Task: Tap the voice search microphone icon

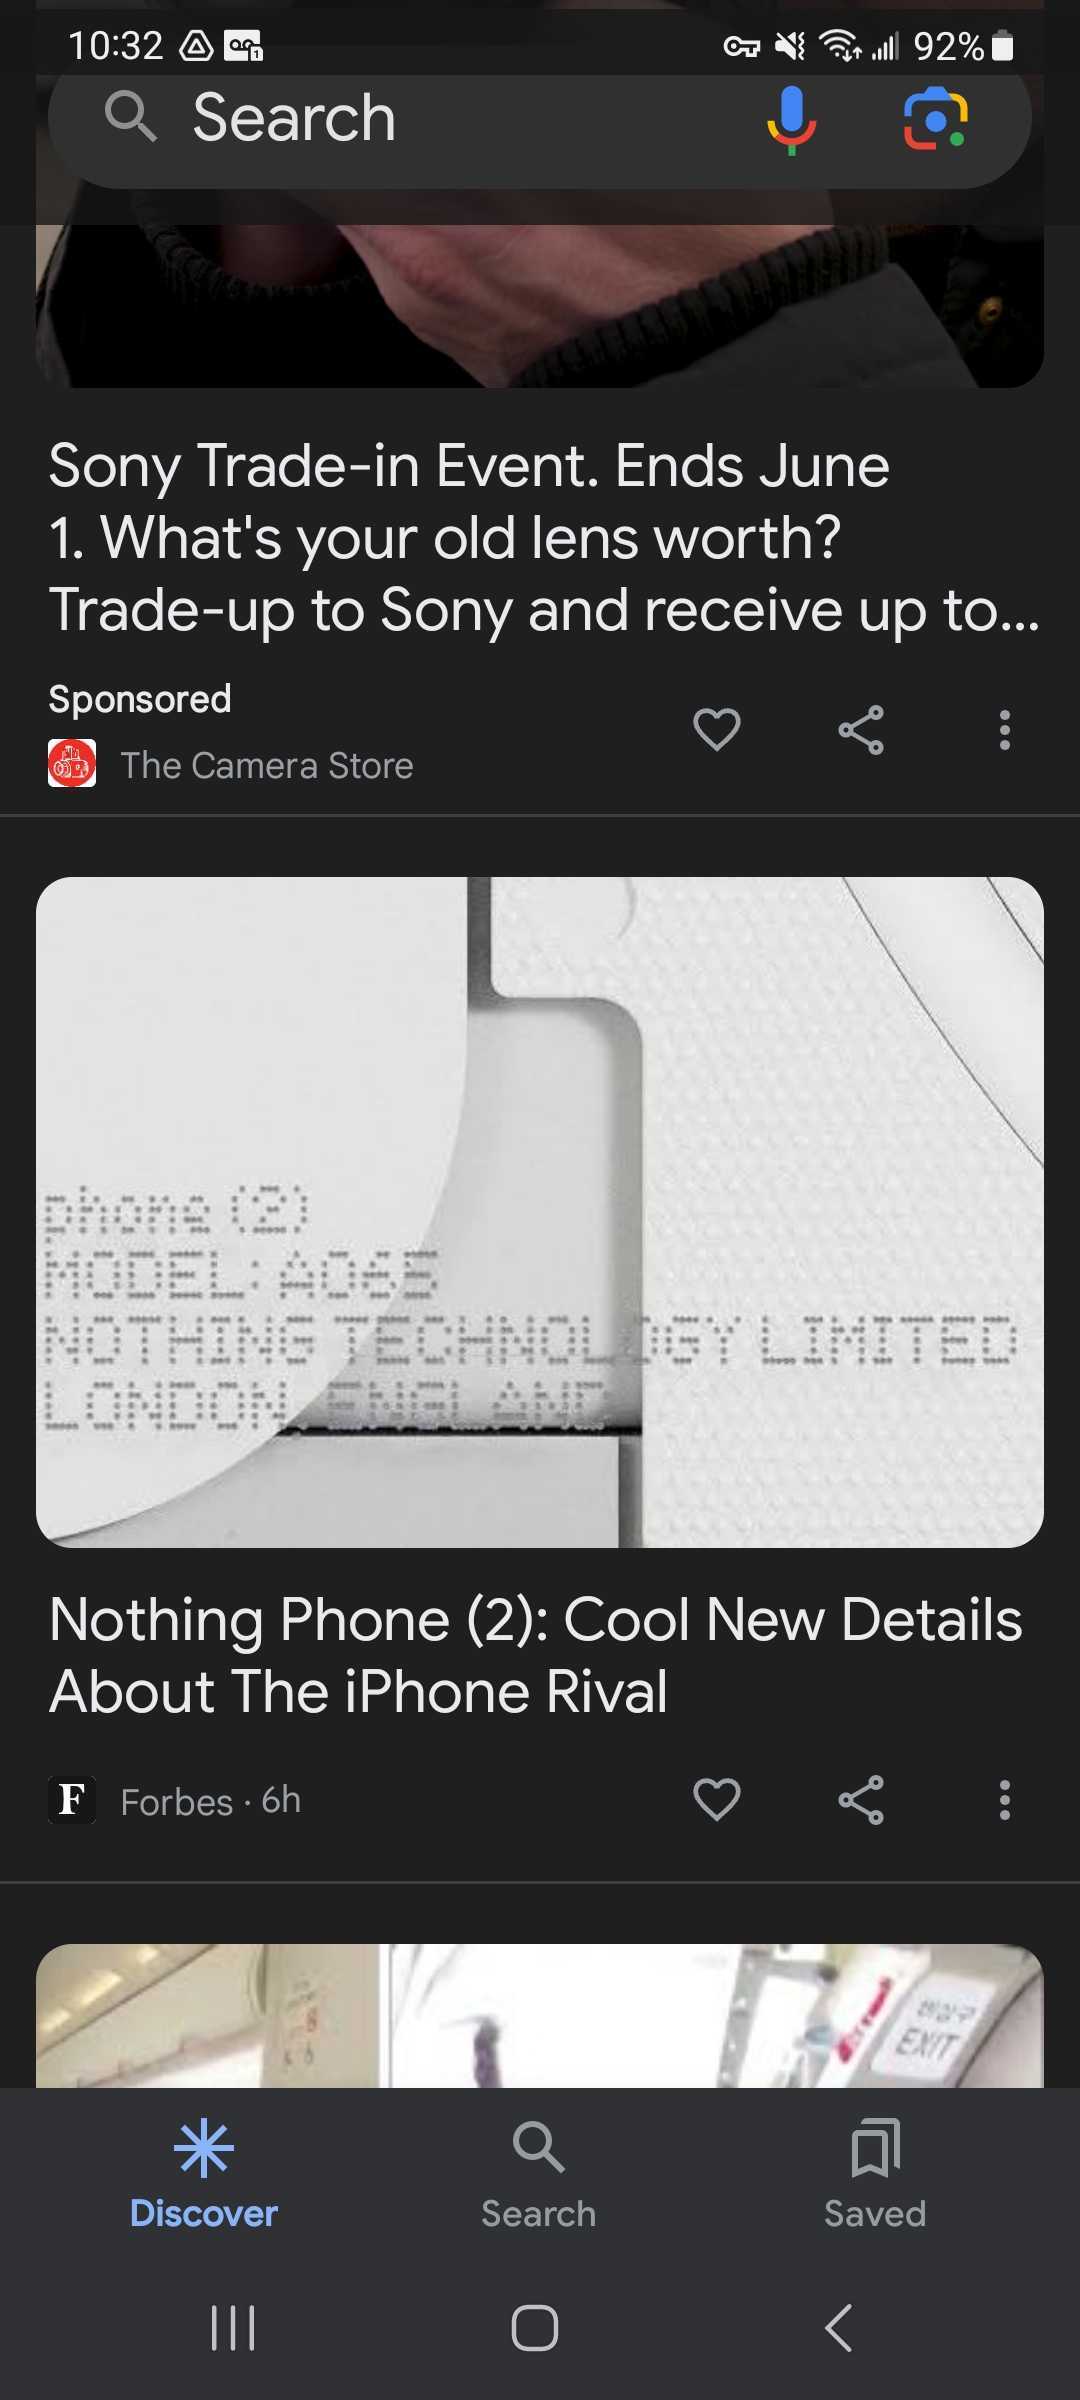Action: click(791, 120)
